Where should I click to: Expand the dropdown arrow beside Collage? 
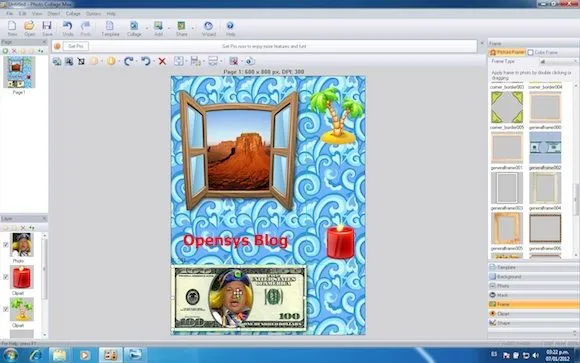click(x=146, y=28)
